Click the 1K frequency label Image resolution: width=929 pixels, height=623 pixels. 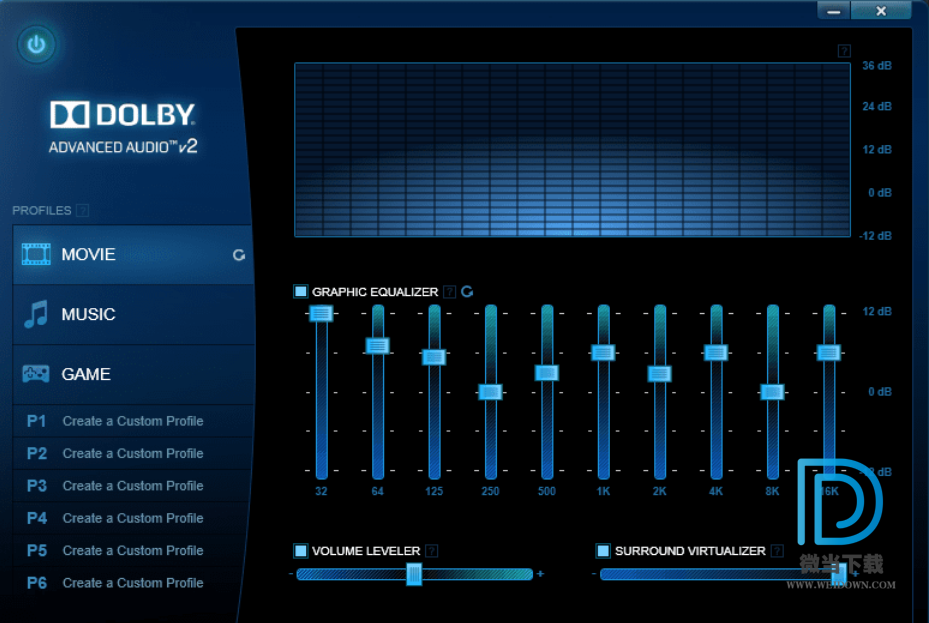click(x=603, y=491)
